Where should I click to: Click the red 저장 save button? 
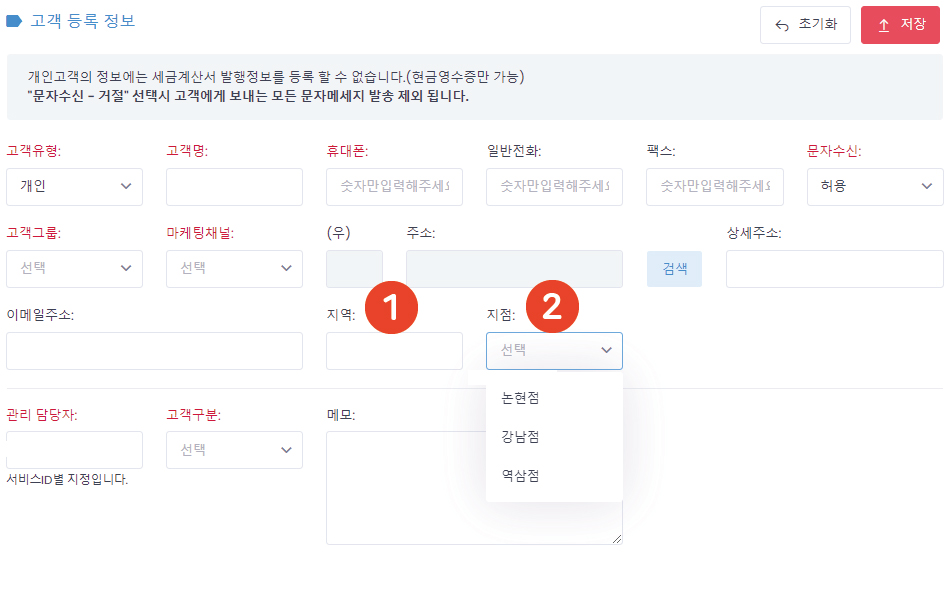pyautogui.click(x=900, y=25)
